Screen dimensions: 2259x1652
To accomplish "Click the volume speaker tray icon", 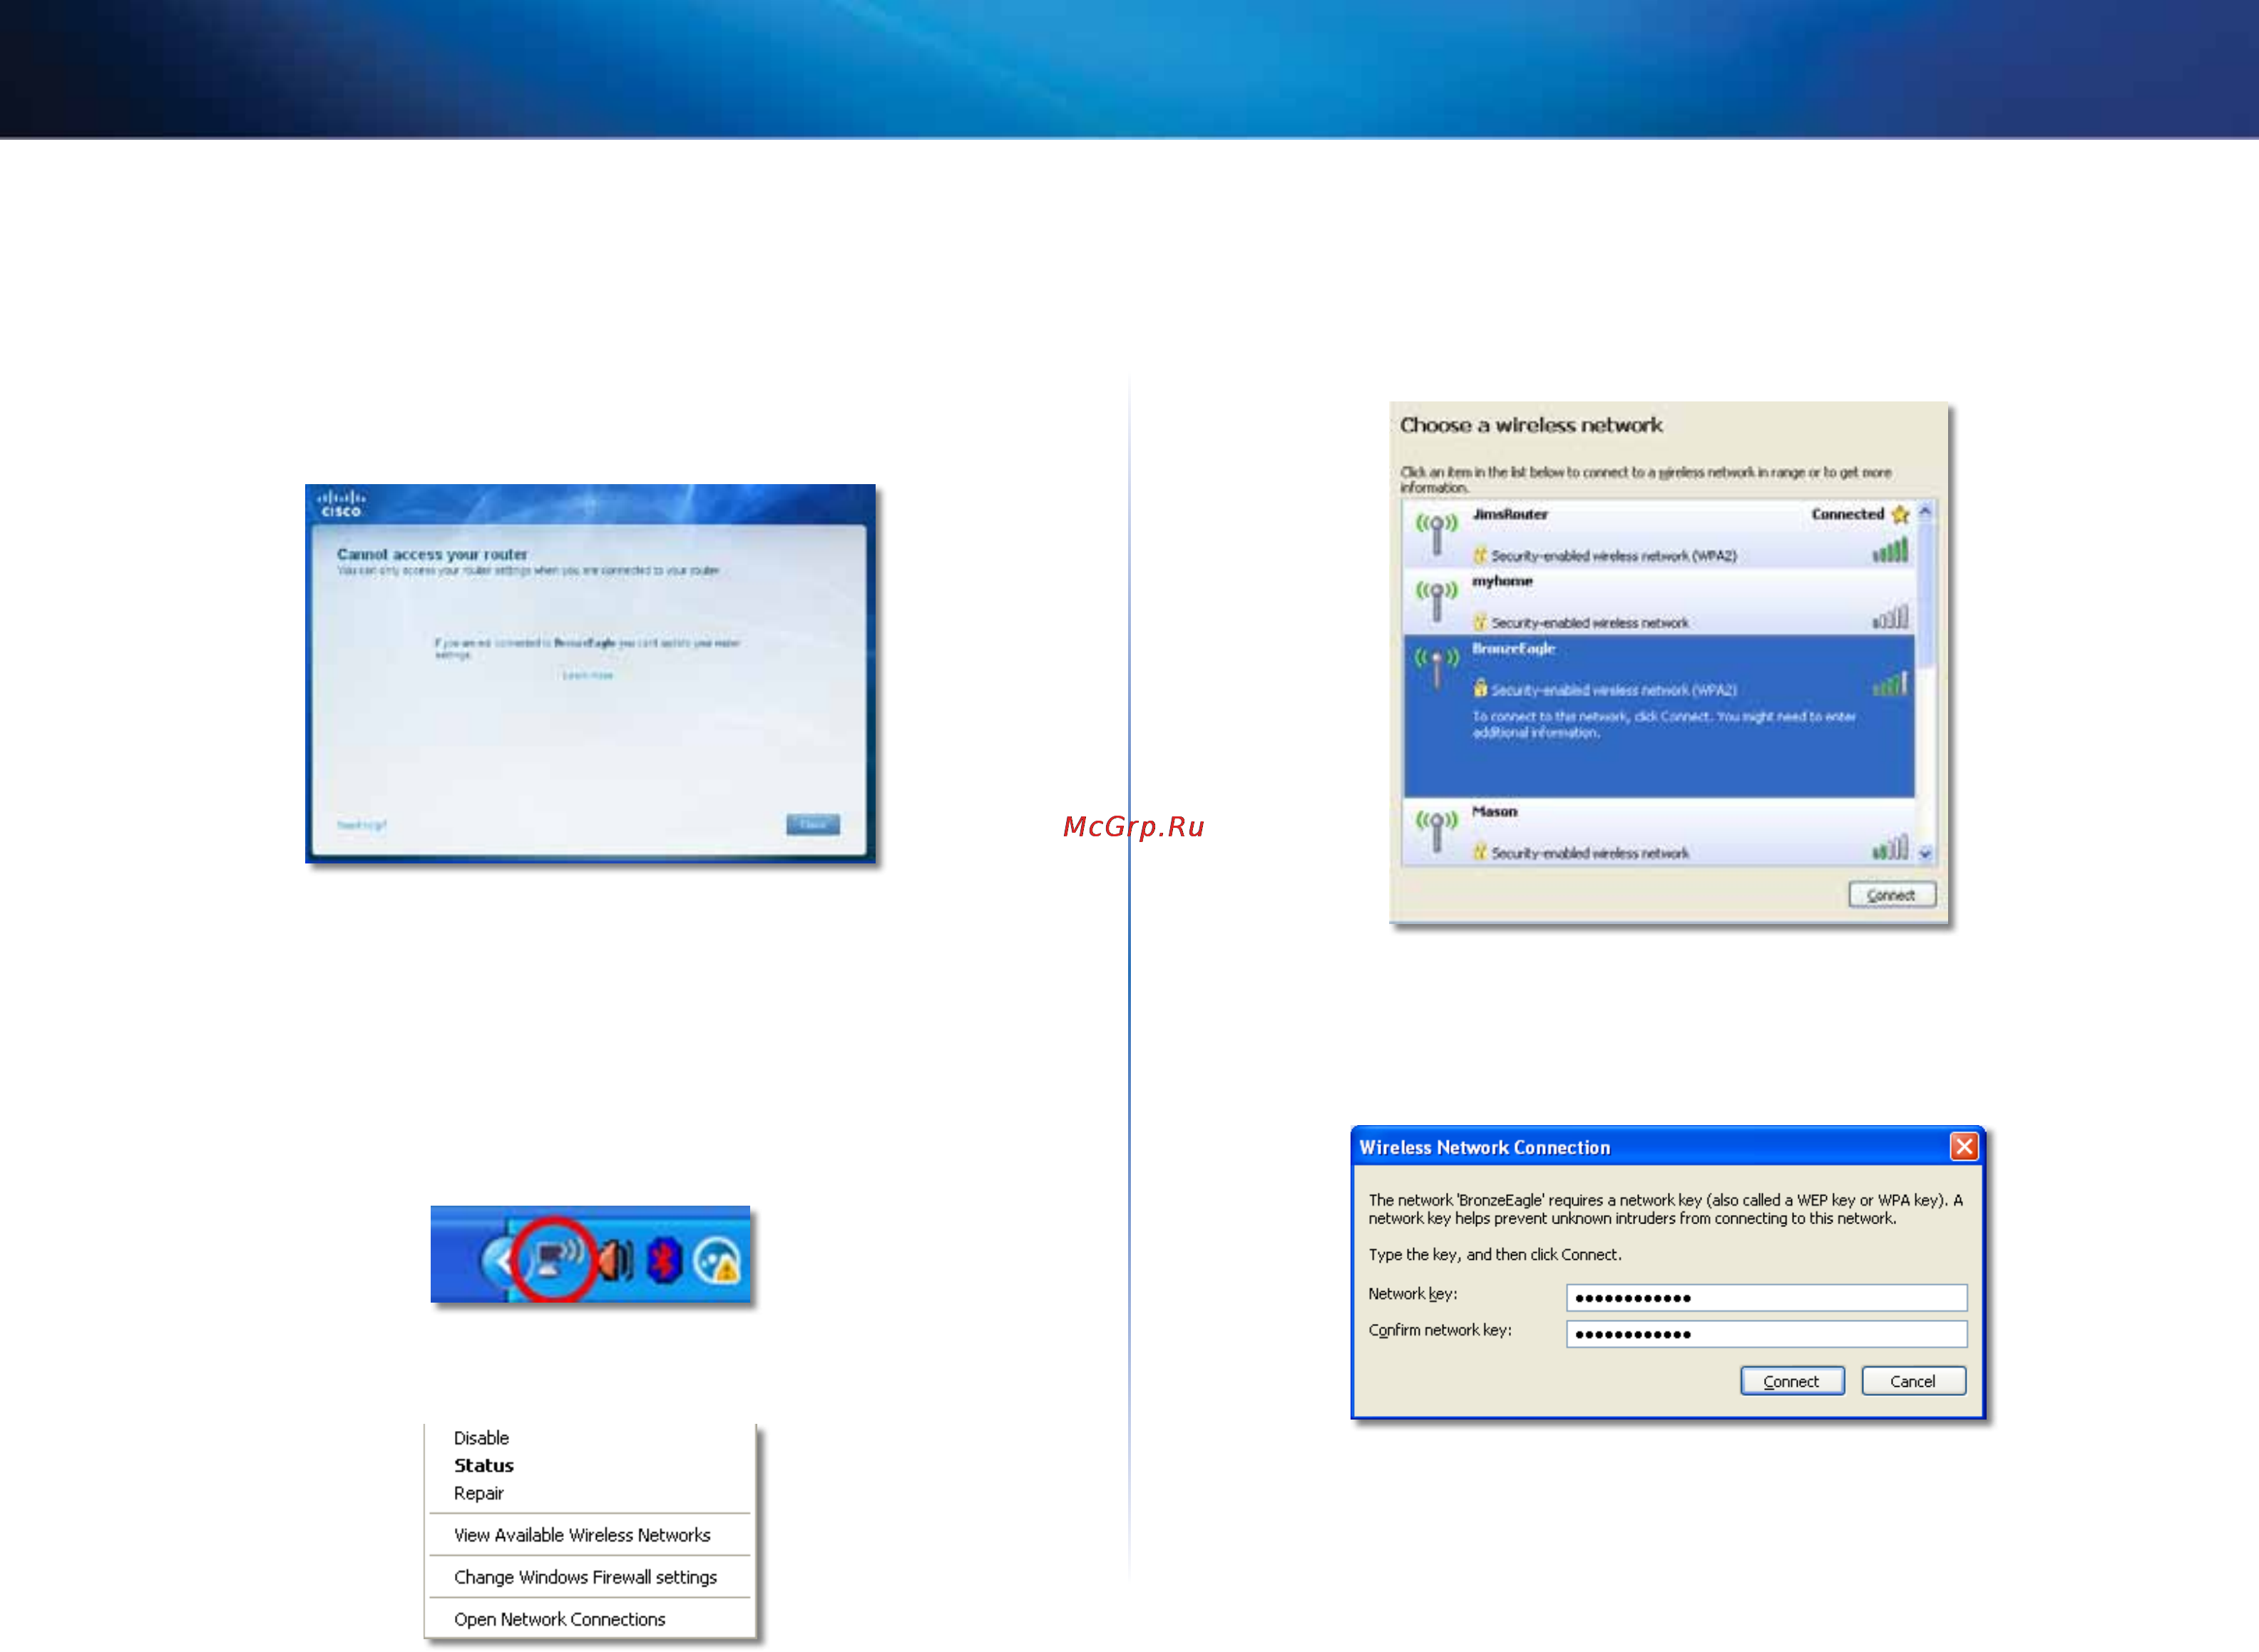I will point(616,1260).
